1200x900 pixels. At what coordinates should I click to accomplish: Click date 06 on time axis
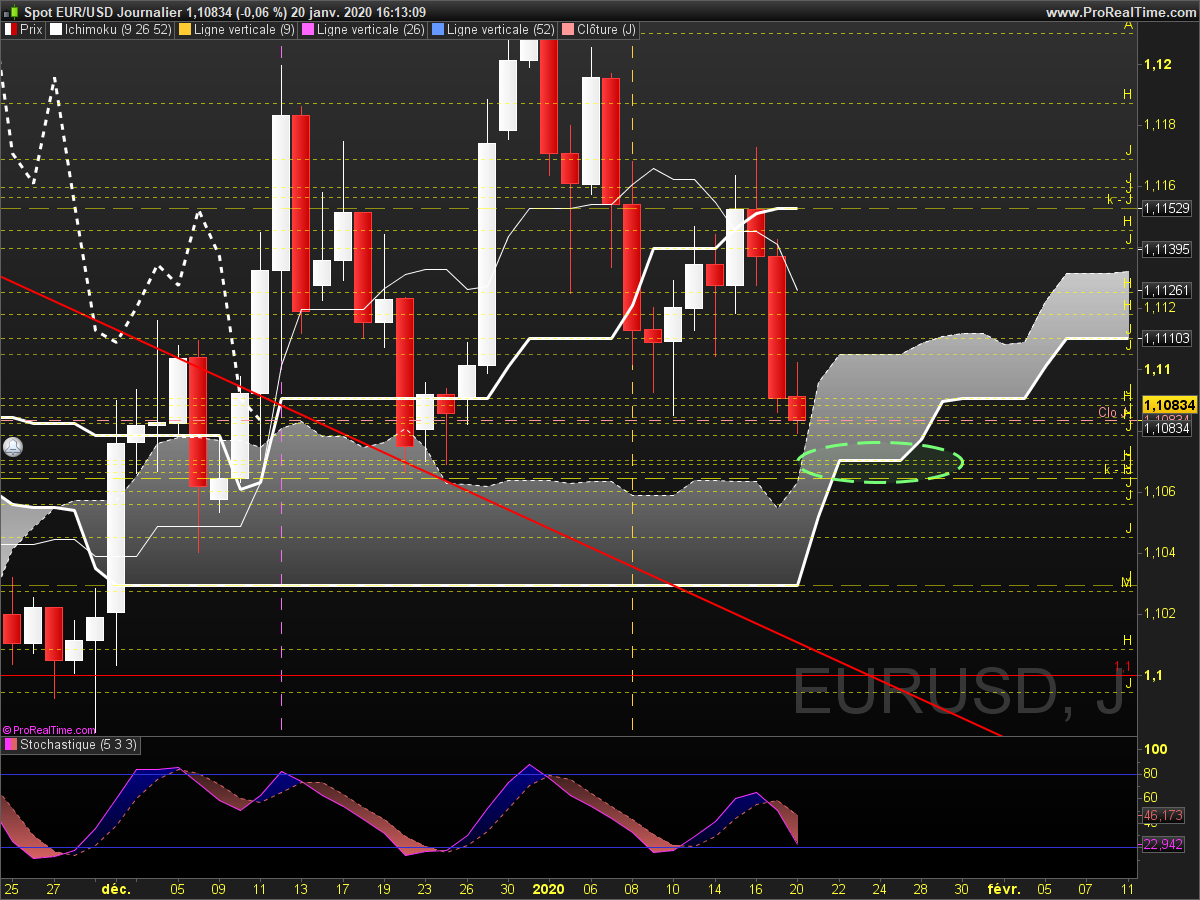pos(591,888)
